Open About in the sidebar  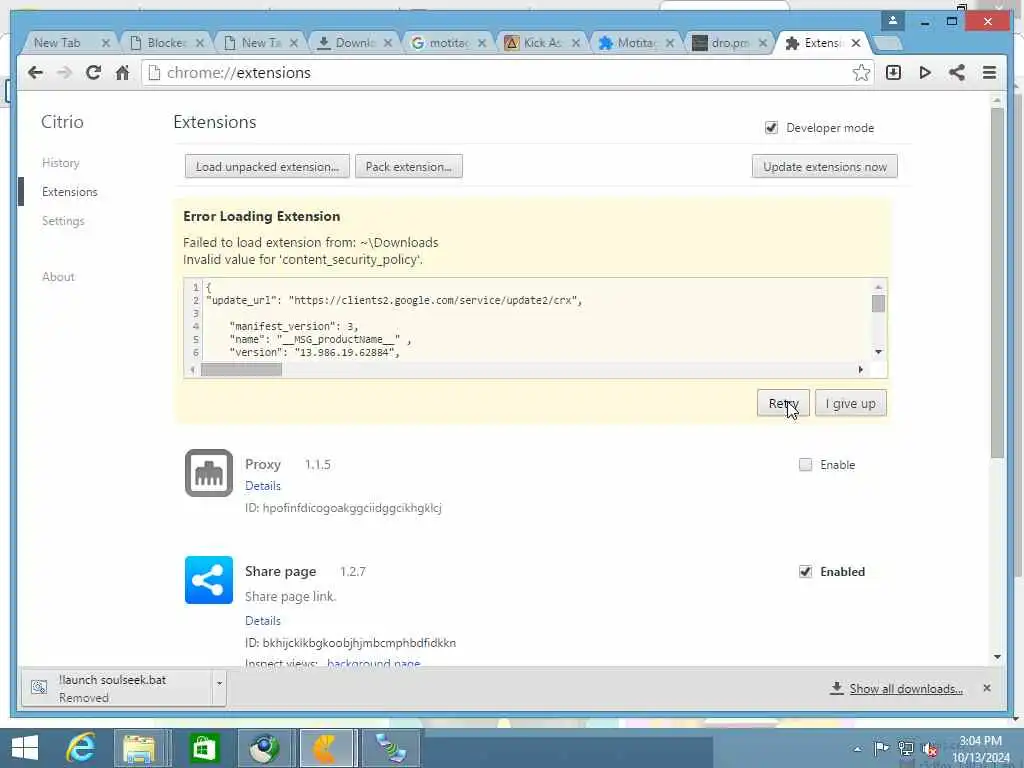(58, 277)
